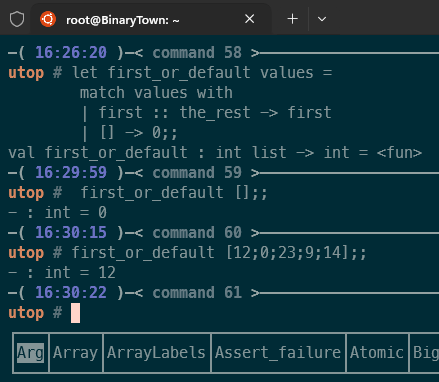Click the active utop prompt cursor
Image resolution: width=439 pixels, height=382 pixels.
click(75, 313)
